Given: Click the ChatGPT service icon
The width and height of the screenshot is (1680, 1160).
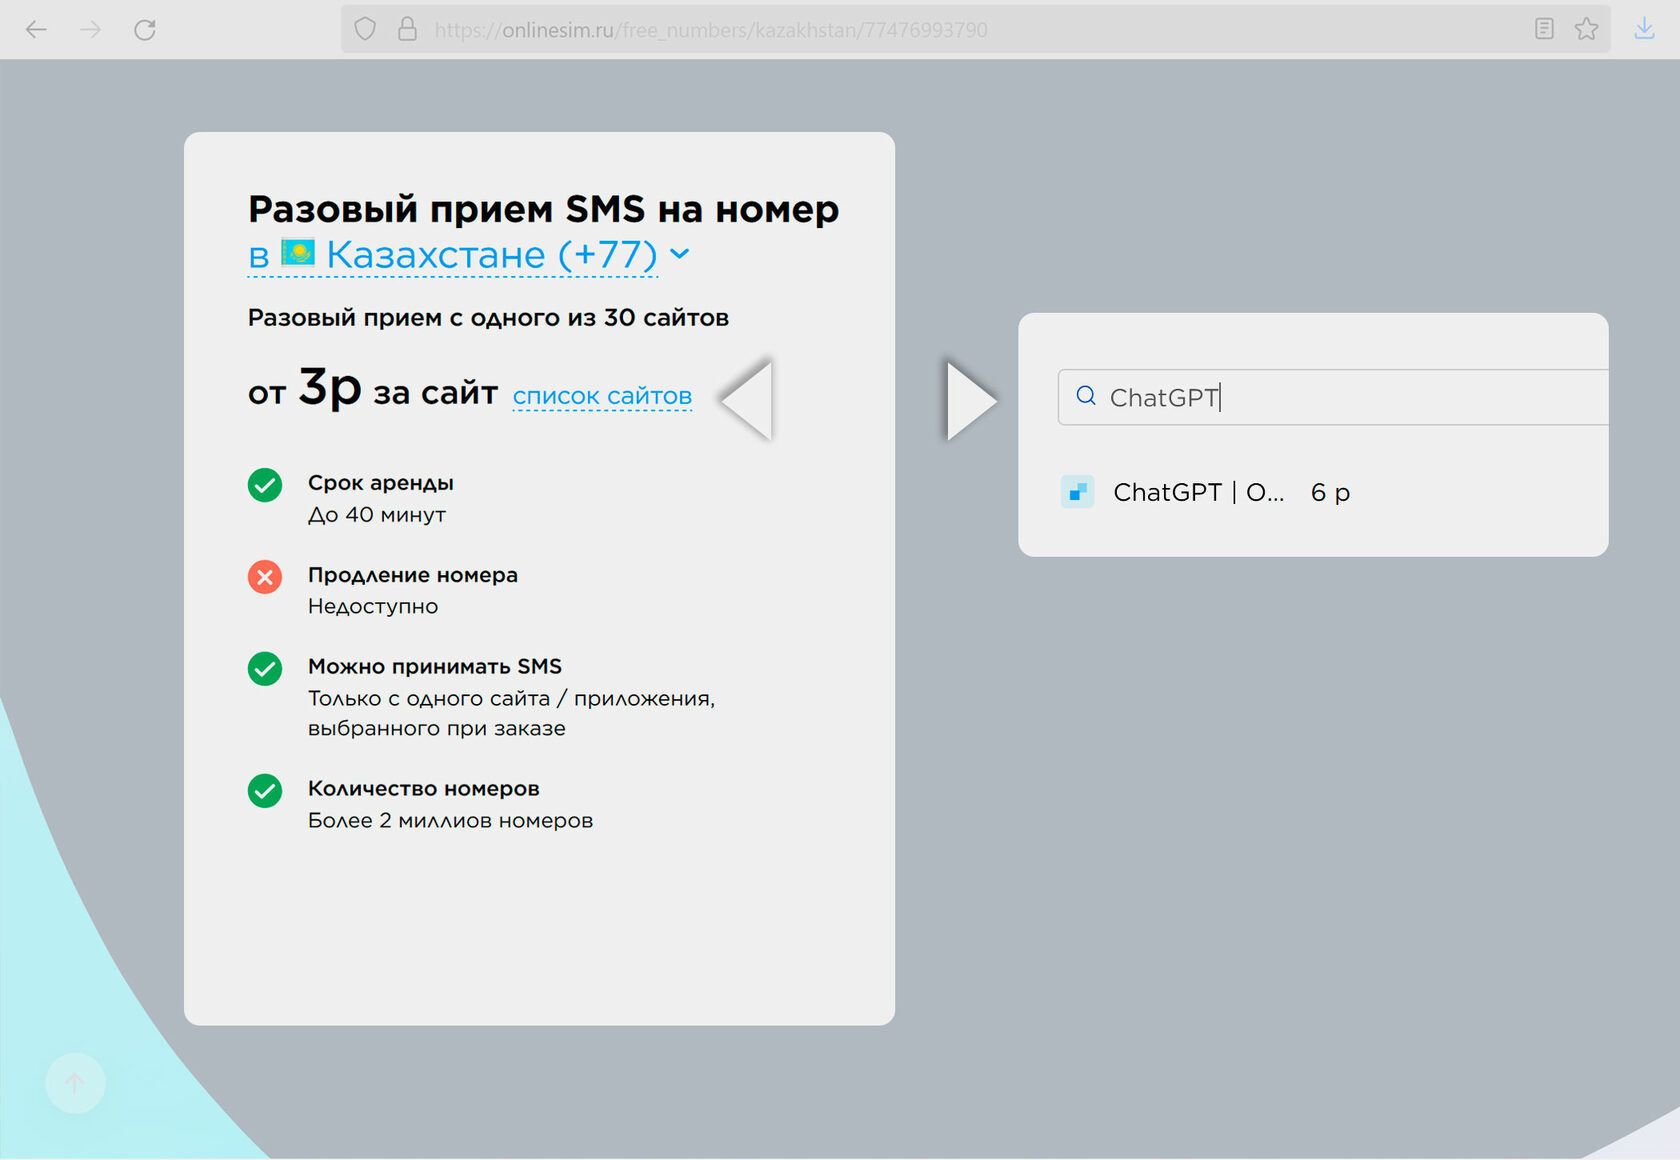Looking at the screenshot, I should click(x=1077, y=492).
